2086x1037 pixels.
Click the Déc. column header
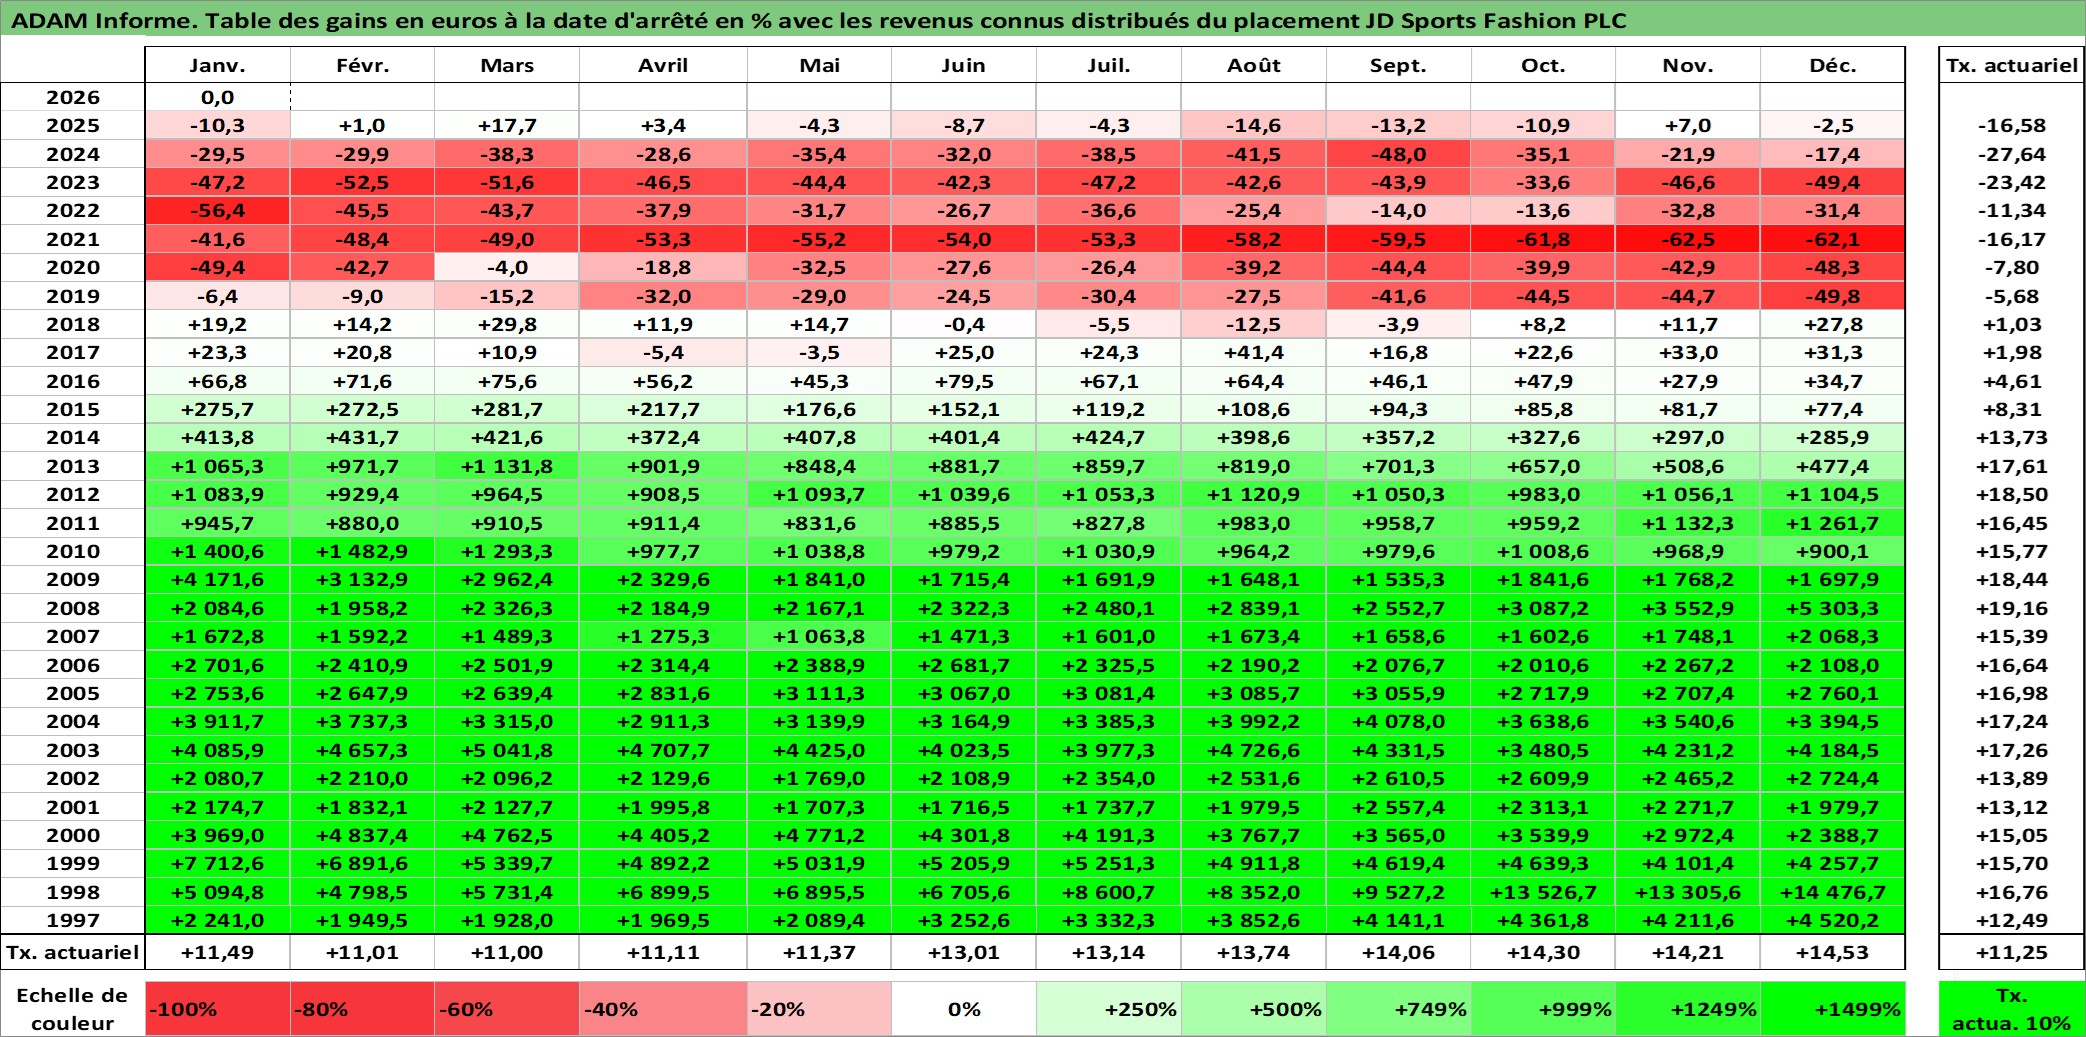[x=1832, y=65]
